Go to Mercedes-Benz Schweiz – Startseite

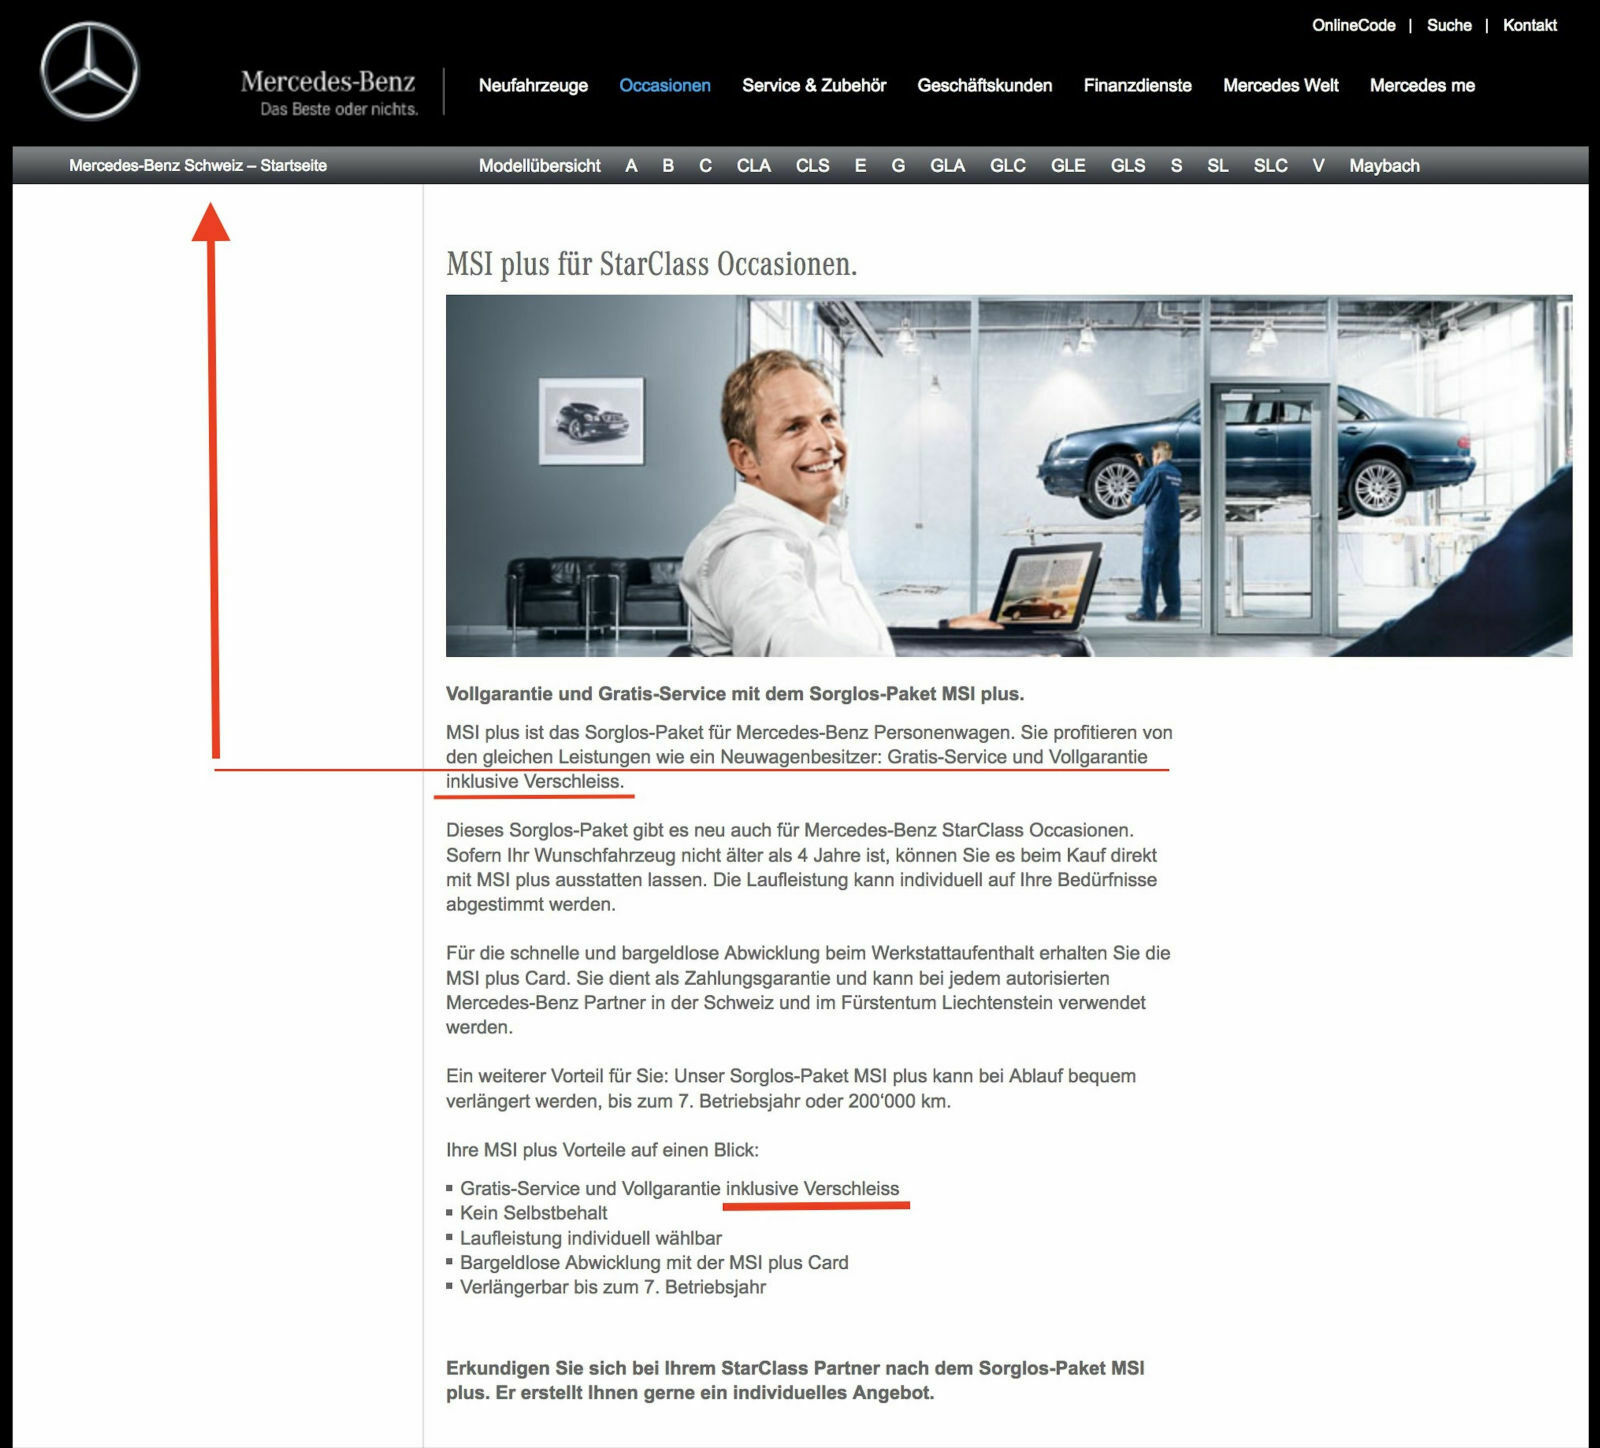pyautogui.click(x=198, y=166)
